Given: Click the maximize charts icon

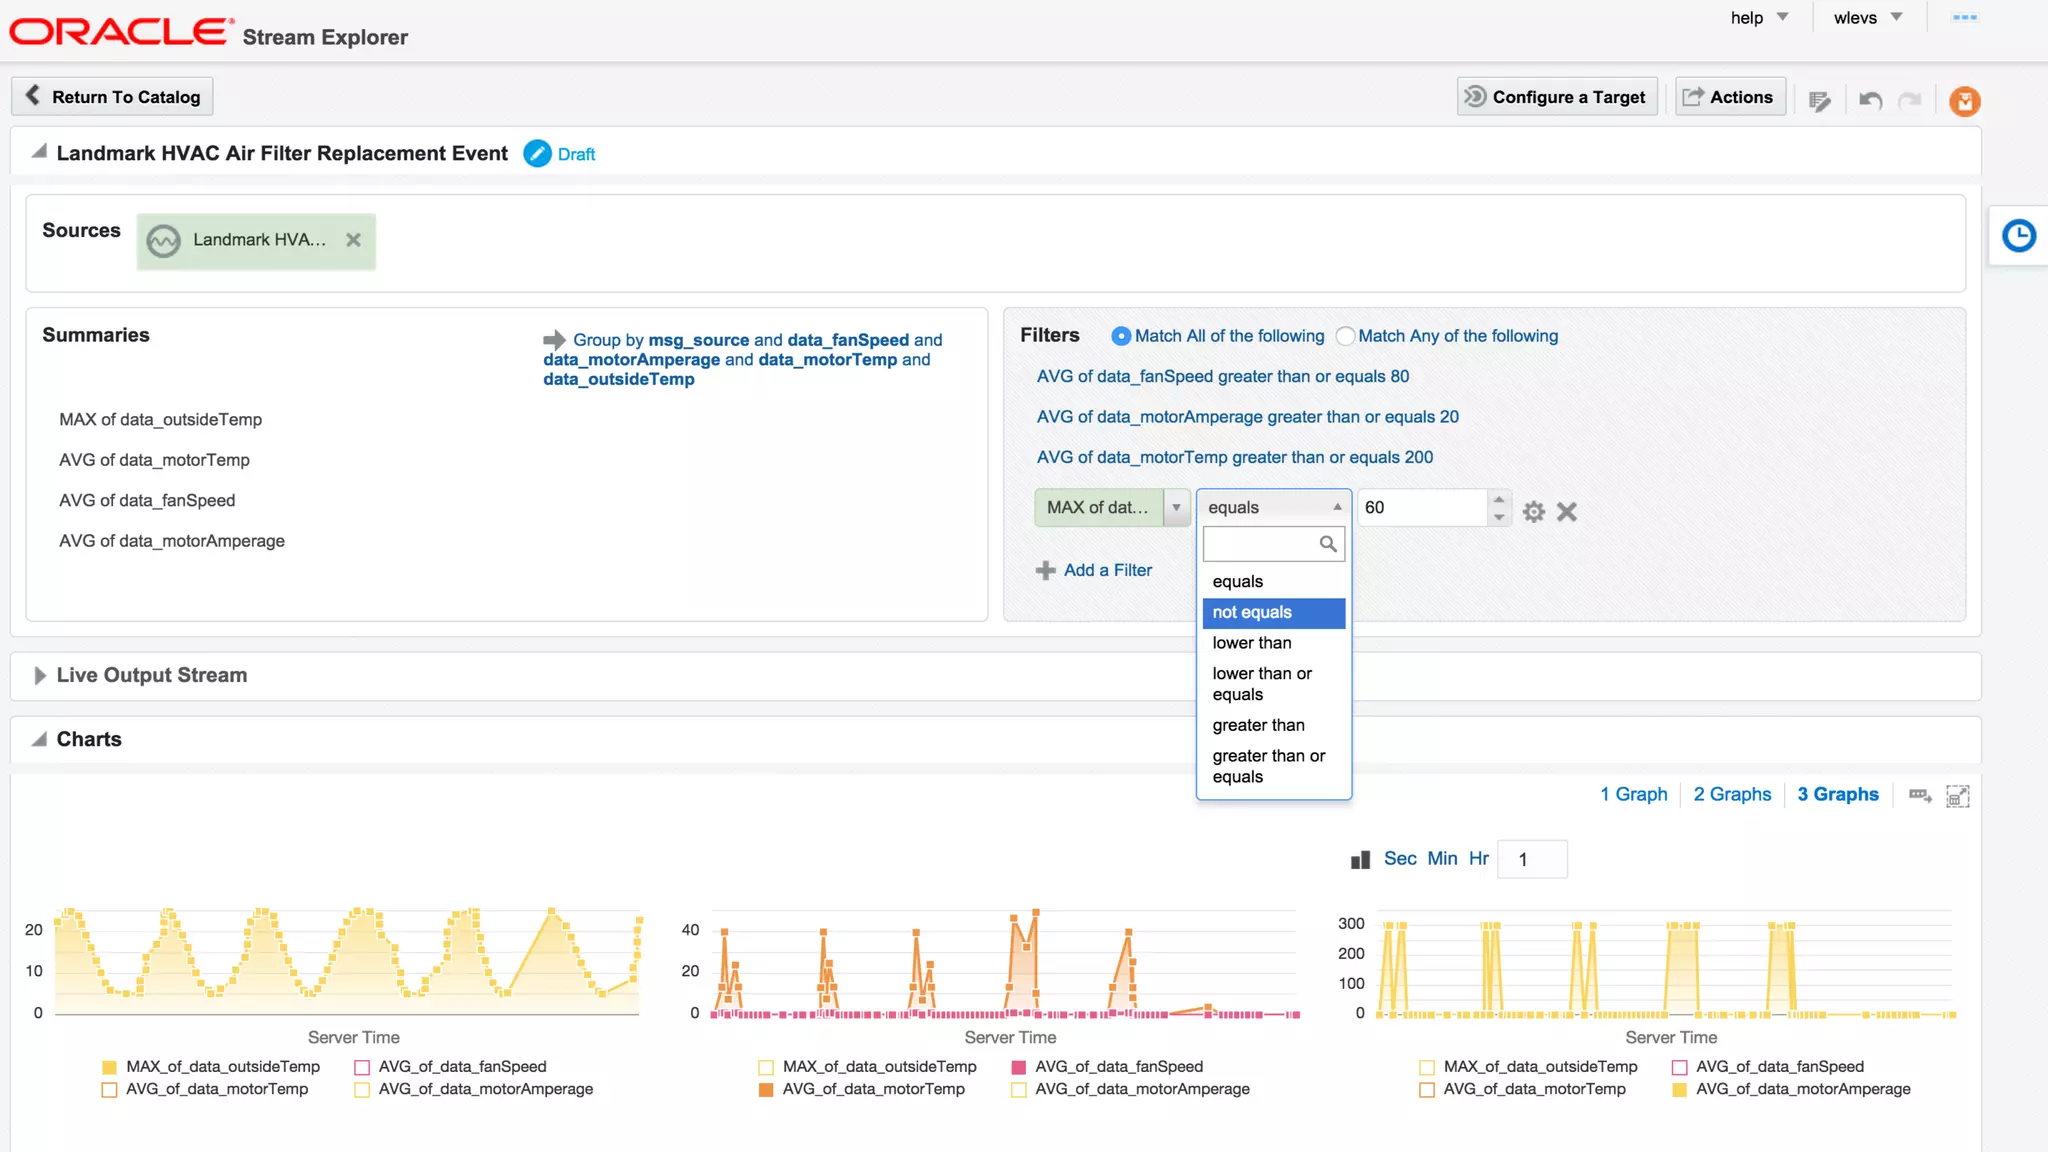Looking at the screenshot, I should [1957, 796].
